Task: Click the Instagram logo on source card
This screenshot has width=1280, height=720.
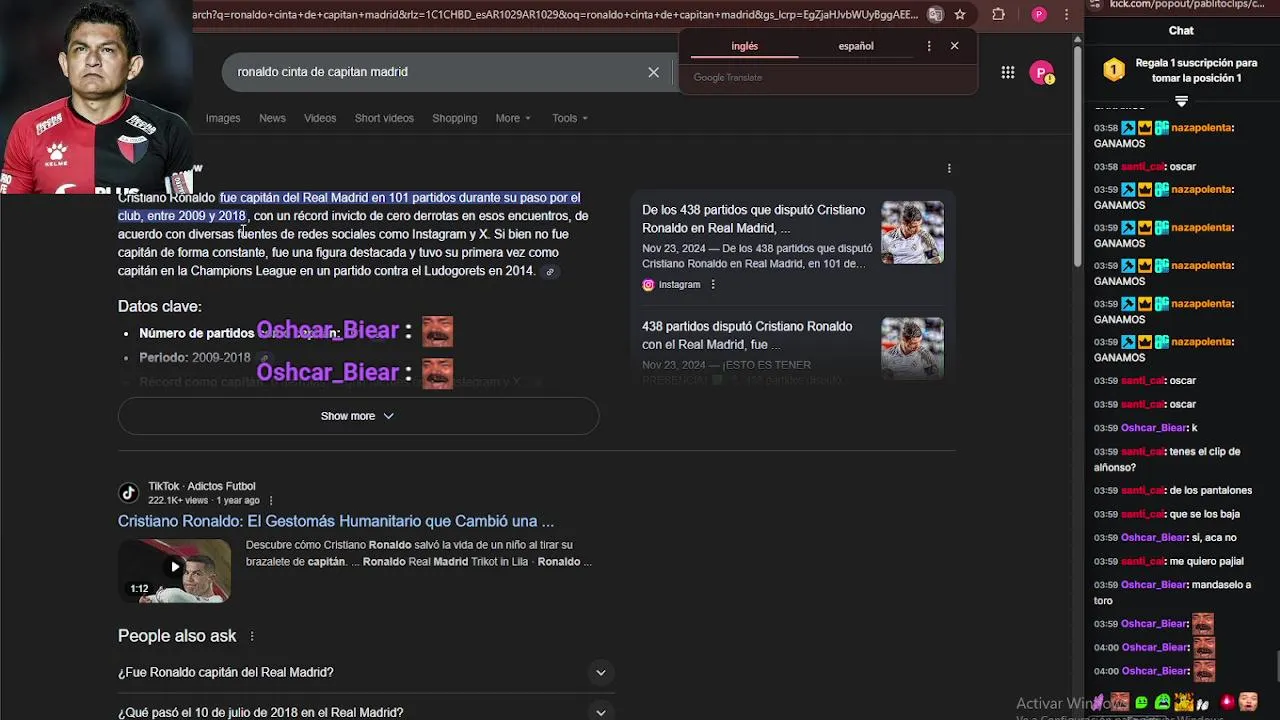Action: point(648,284)
